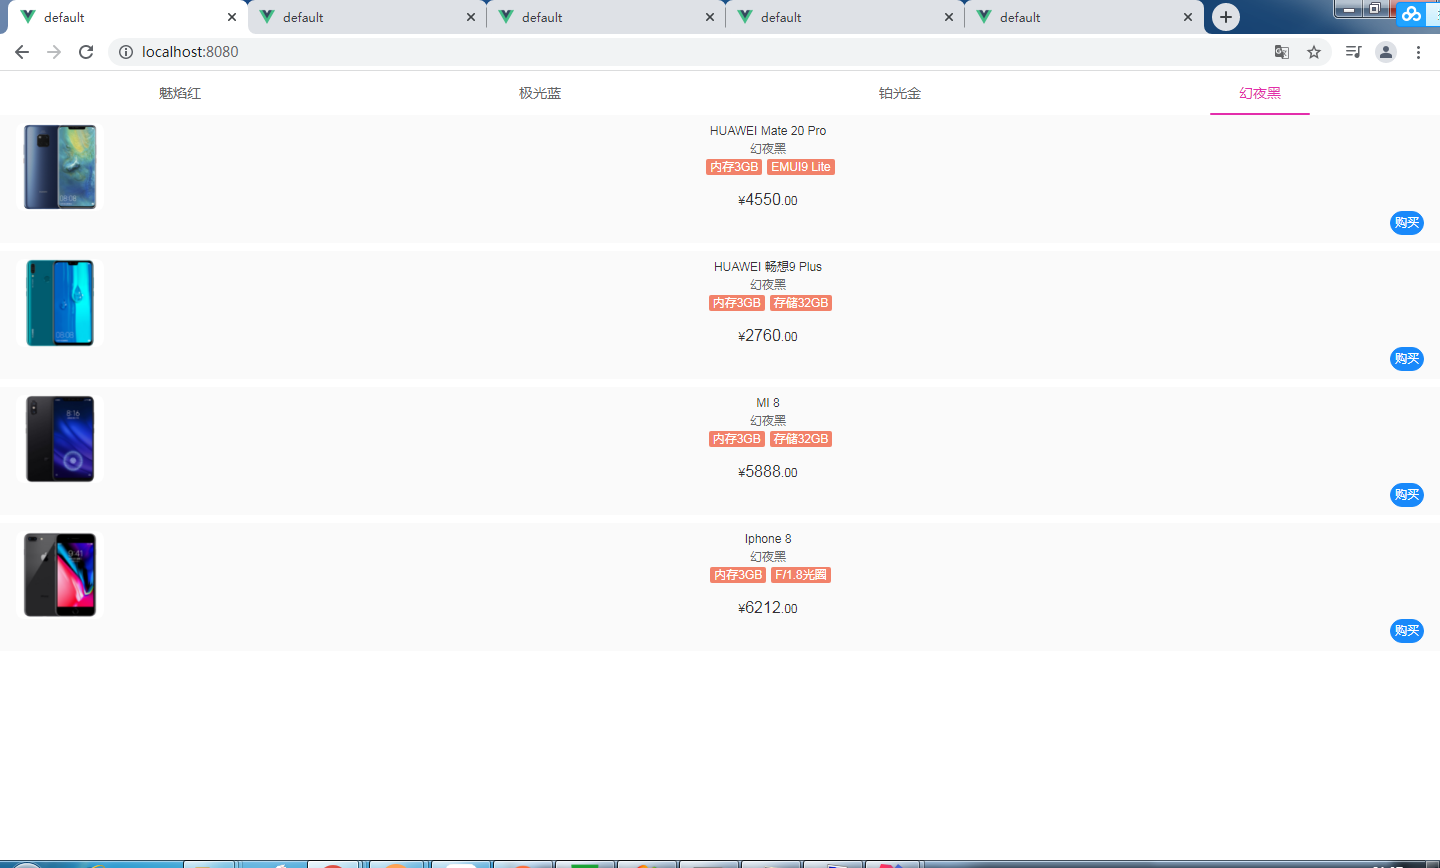Screen dimensions: 1440x868
Task: Open the translate page icon
Action: pyautogui.click(x=1282, y=52)
